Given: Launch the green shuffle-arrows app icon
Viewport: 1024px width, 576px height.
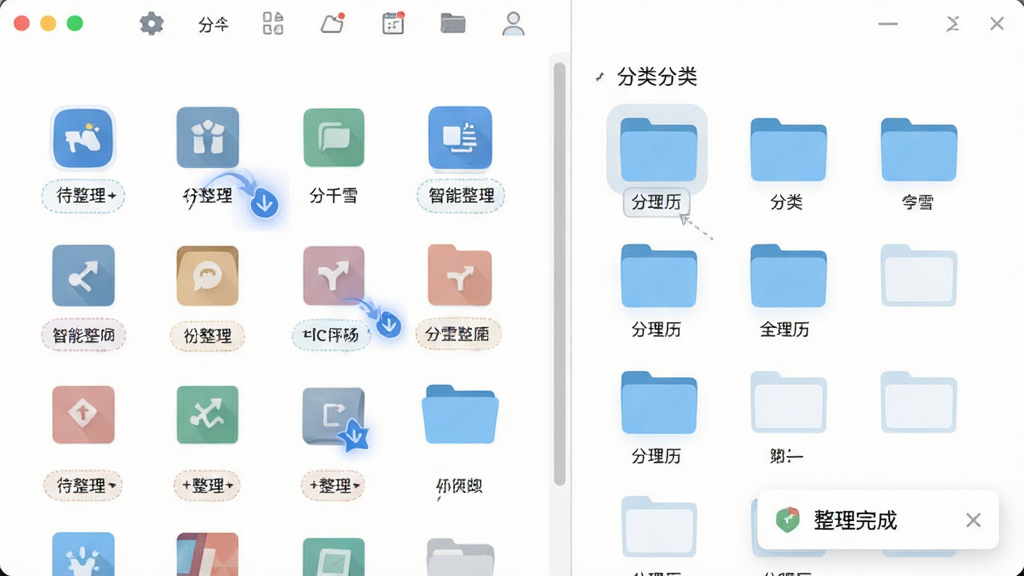Looking at the screenshot, I should pyautogui.click(x=208, y=415).
